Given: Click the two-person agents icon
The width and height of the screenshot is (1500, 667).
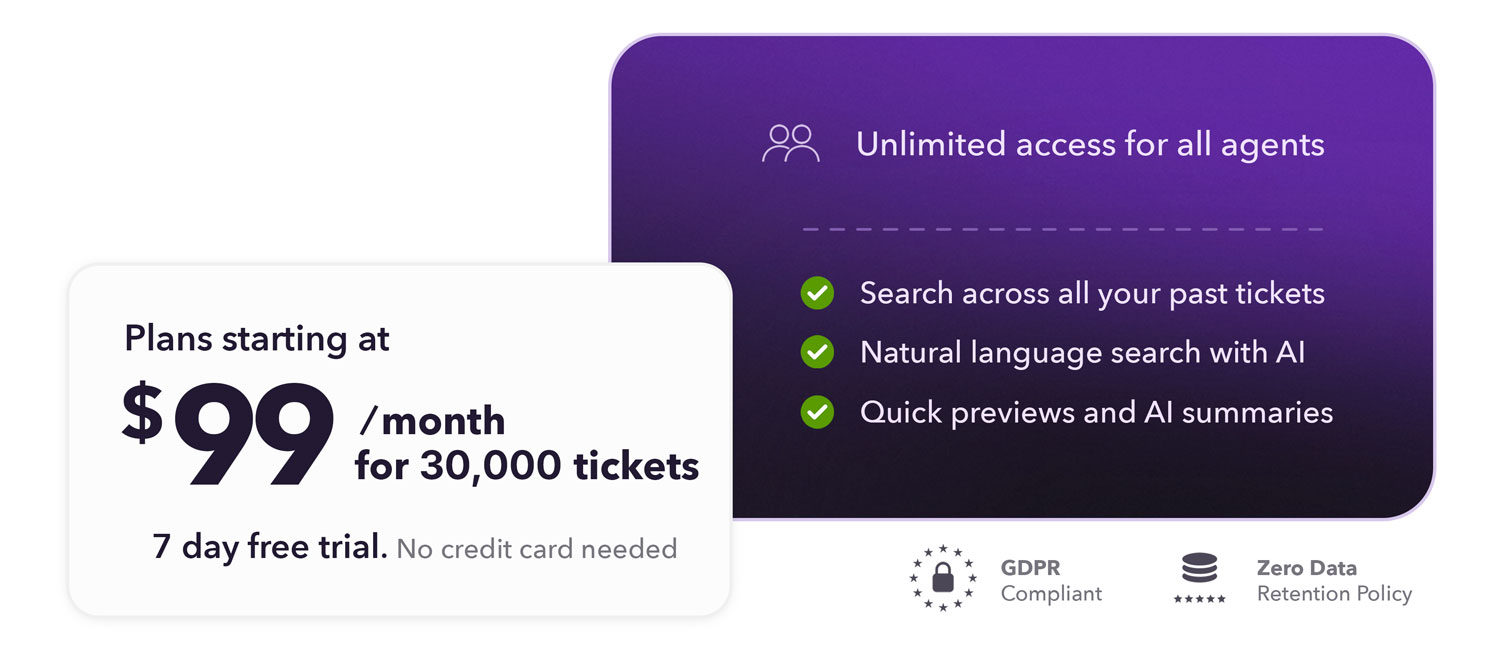Looking at the screenshot, I should click(790, 144).
